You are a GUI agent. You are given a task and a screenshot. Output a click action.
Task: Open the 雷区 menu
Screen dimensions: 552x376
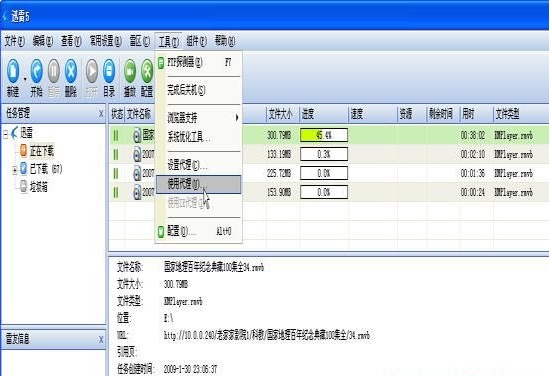[140, 41]
